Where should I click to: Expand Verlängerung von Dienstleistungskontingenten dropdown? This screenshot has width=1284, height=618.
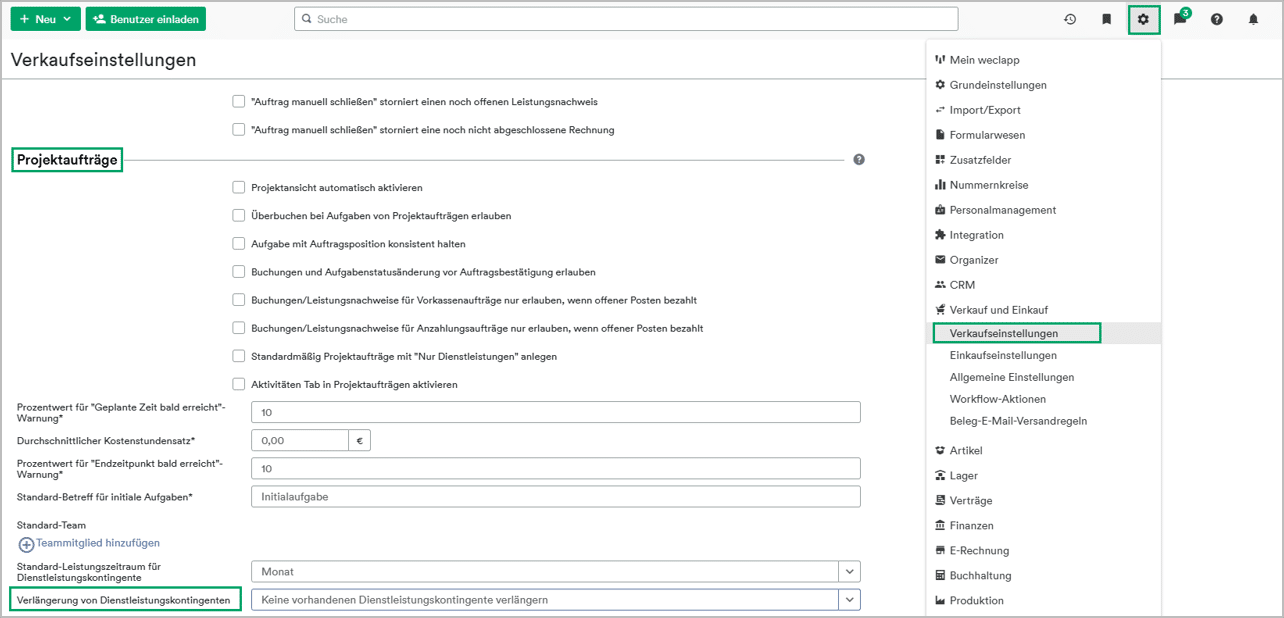pos(849,600)
